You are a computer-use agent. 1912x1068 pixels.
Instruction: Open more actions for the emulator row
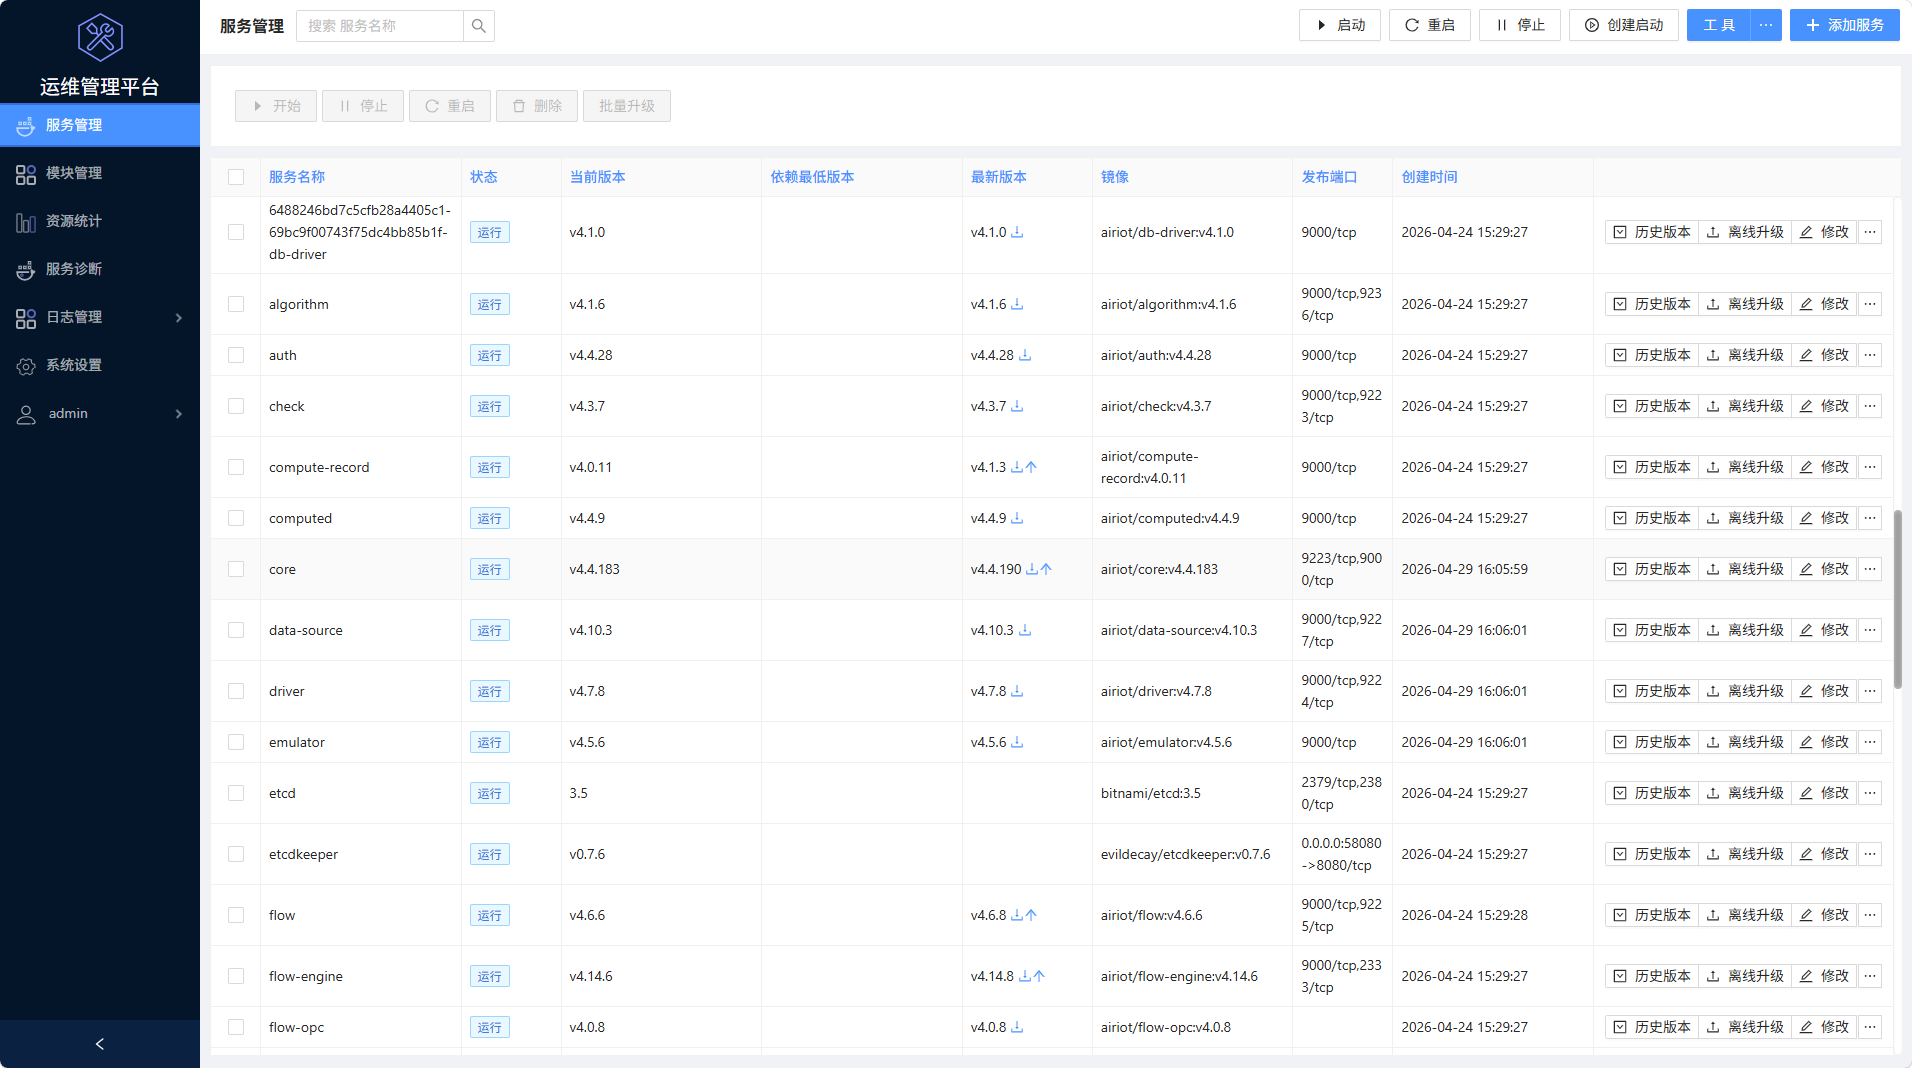coord(1870,742)
